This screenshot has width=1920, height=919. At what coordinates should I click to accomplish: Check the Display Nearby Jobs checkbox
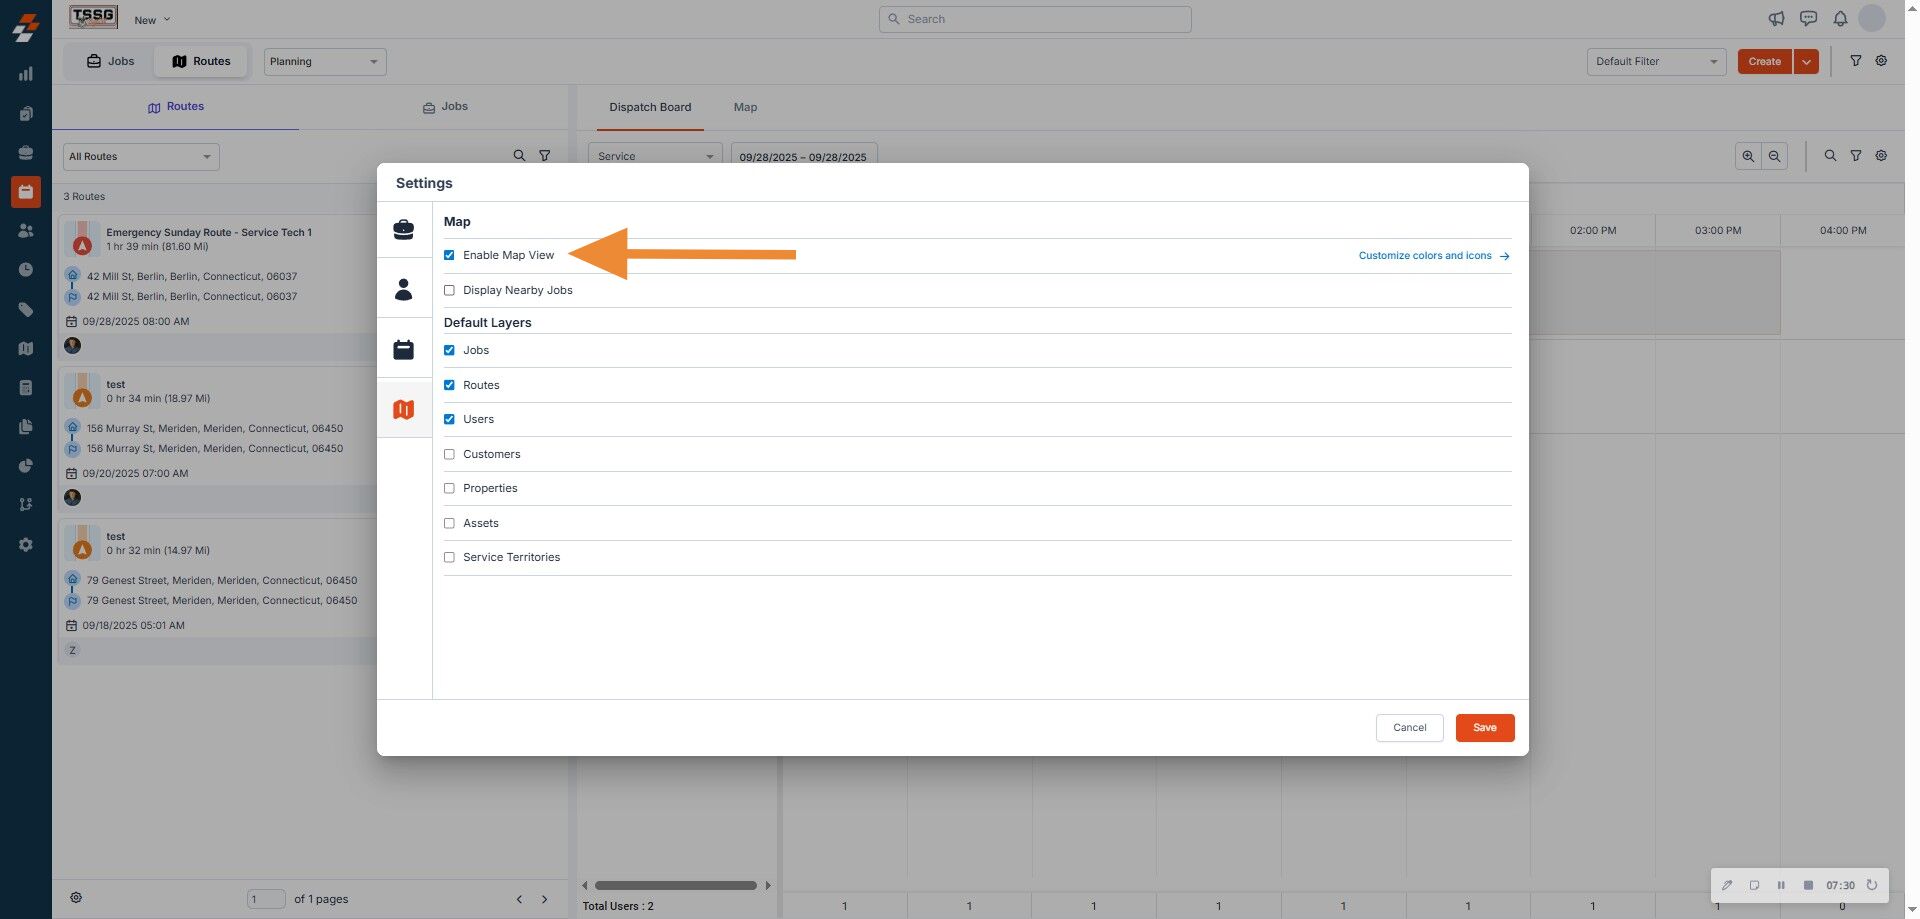click(x=449, y=290)
